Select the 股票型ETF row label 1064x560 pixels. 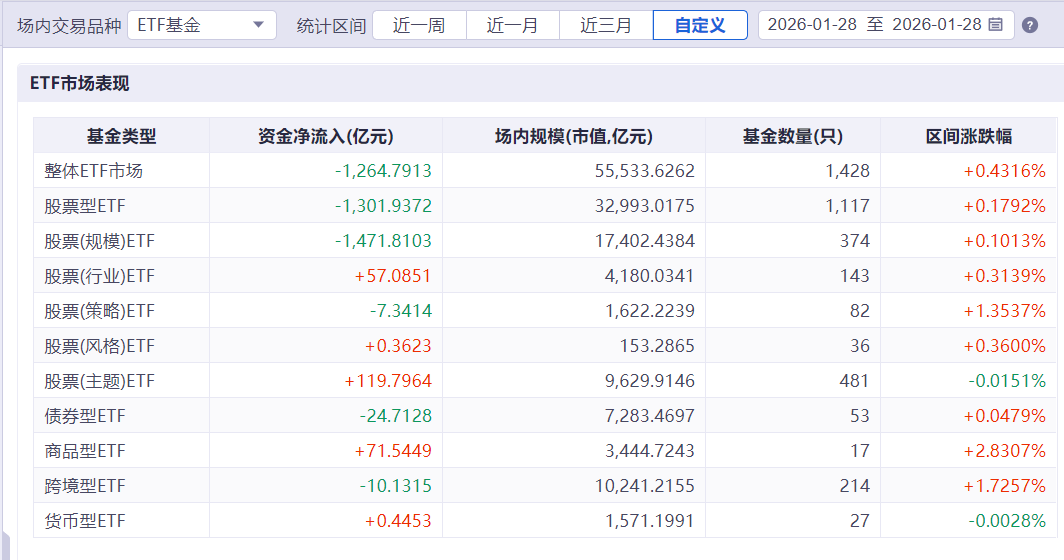click(x=85, y=206)
